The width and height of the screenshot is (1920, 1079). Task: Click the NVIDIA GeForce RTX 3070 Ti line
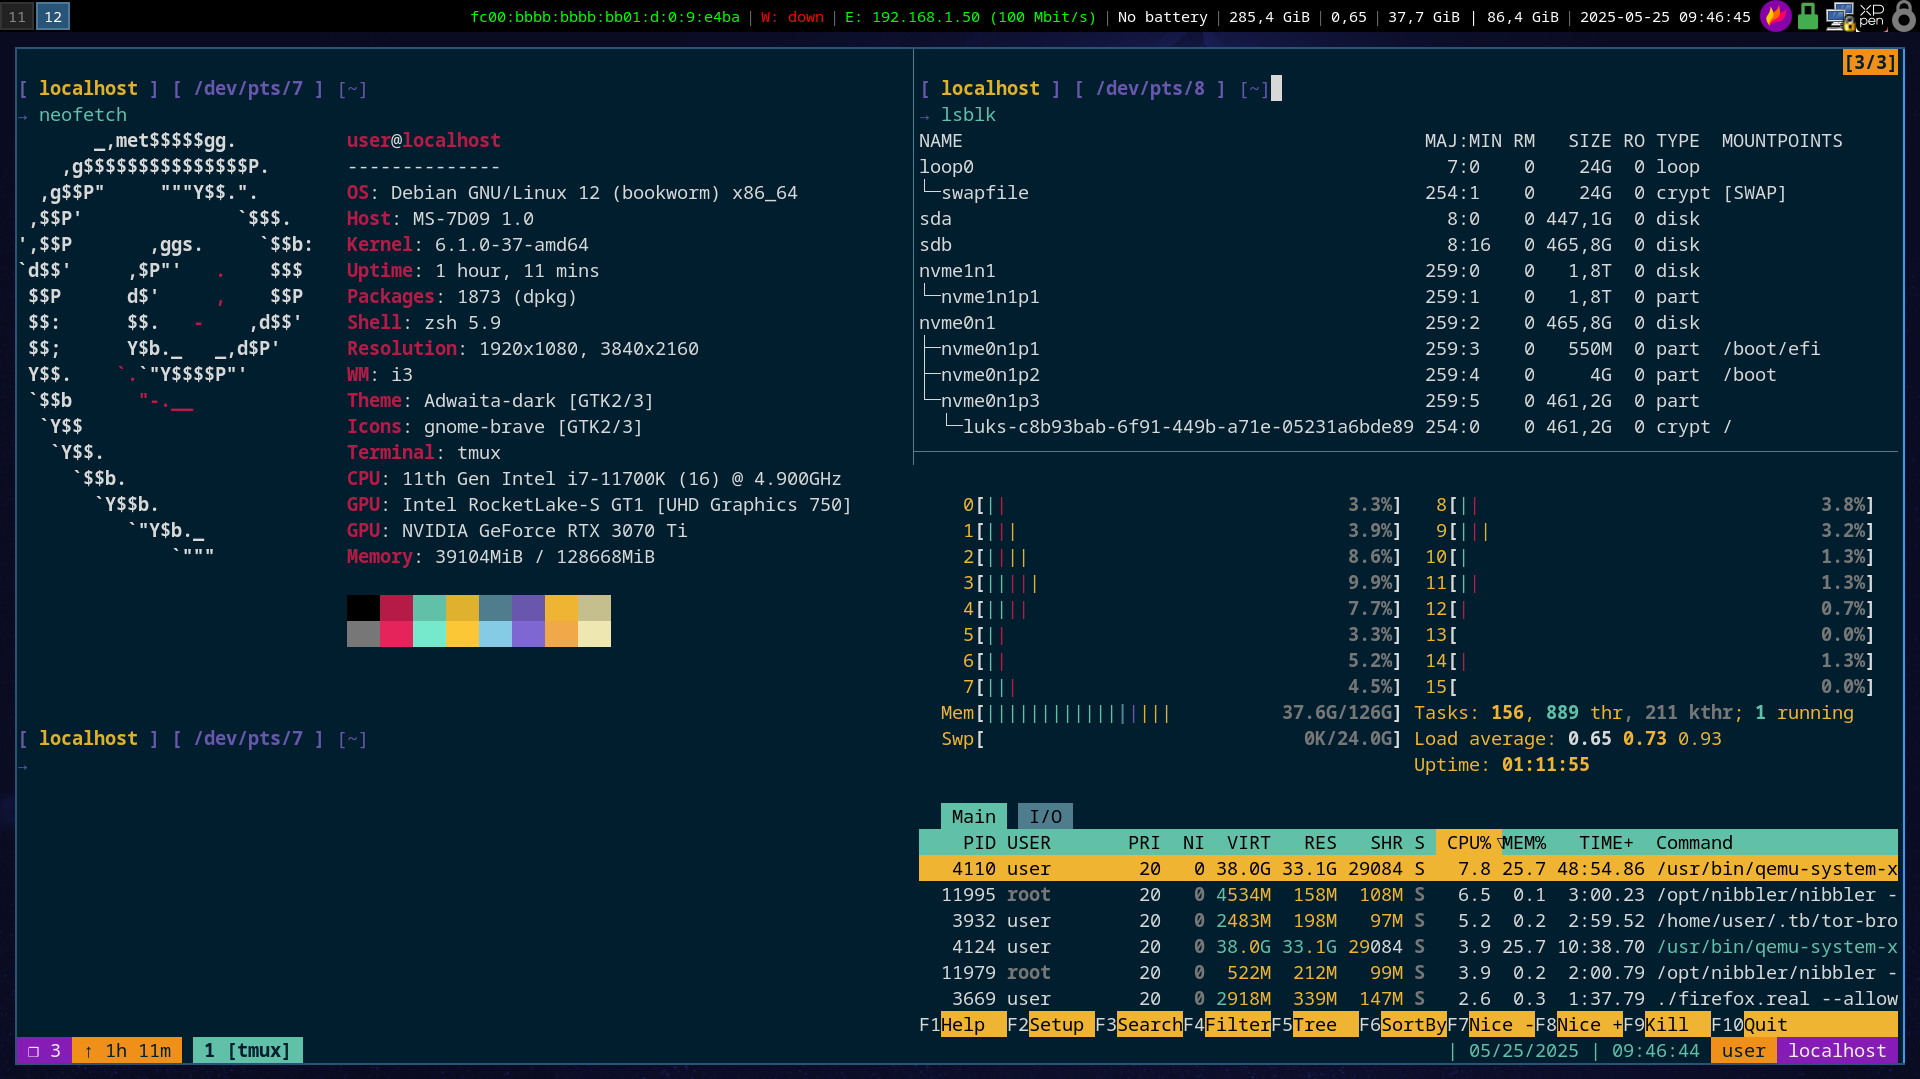coord(517,530)
